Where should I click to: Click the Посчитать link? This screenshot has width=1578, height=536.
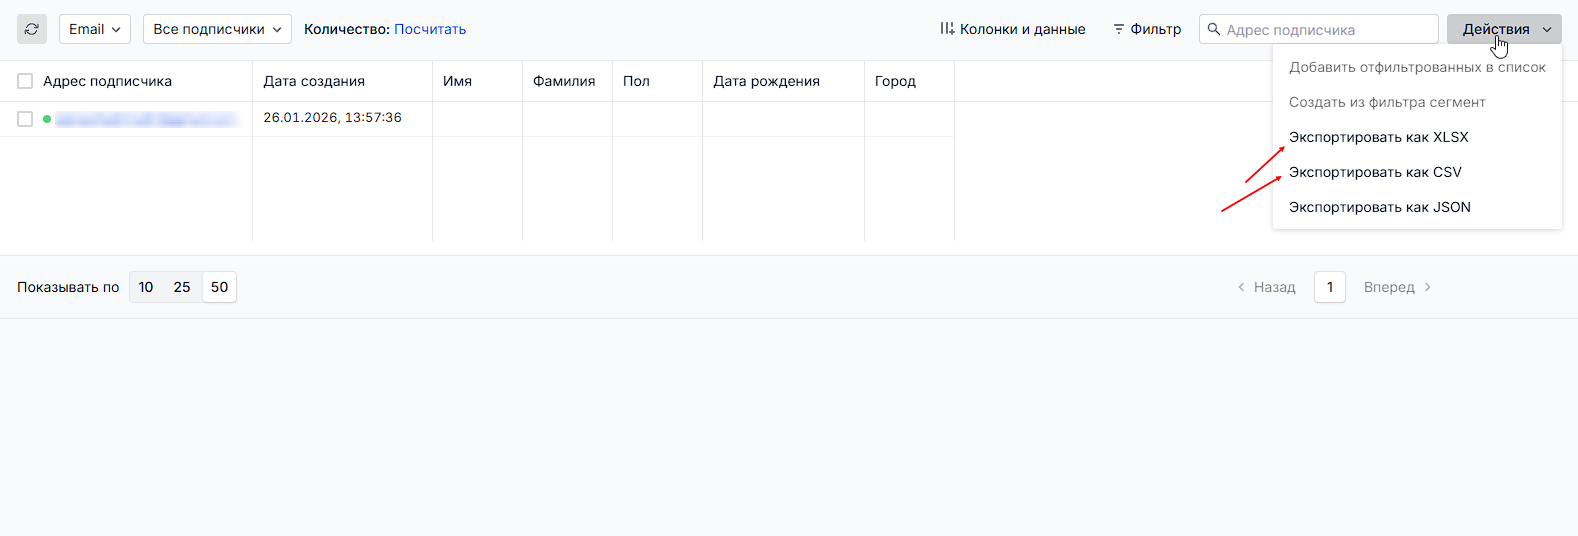(430, 29)
